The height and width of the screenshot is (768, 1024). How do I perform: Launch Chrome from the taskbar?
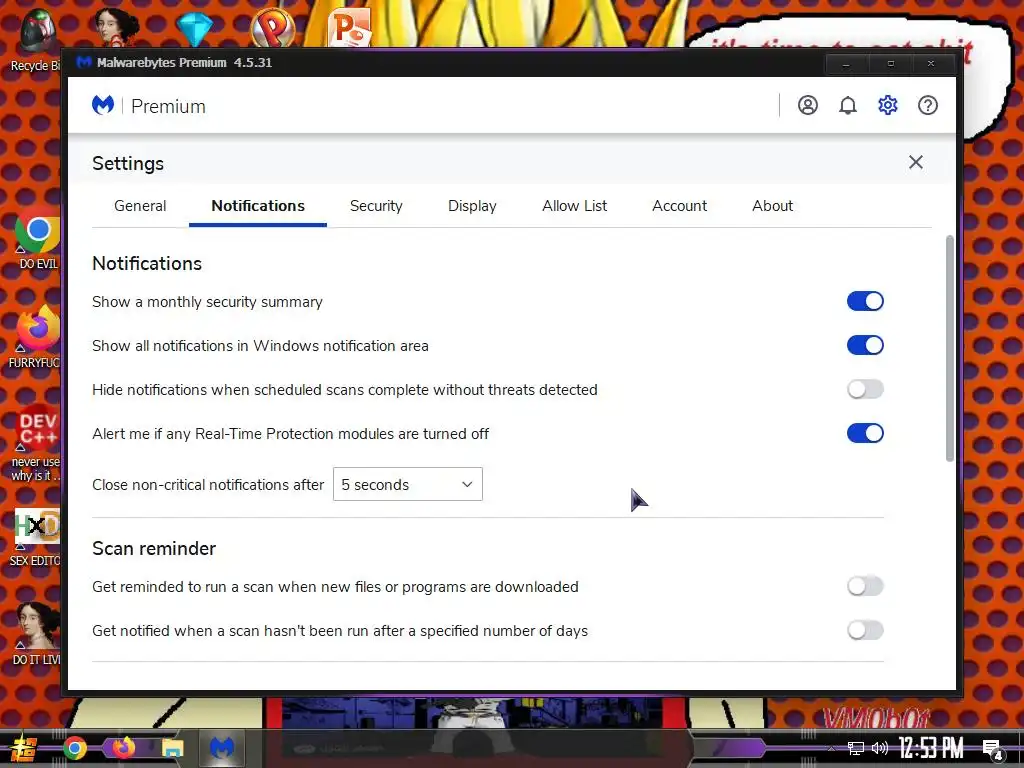[x=74, y=748]
